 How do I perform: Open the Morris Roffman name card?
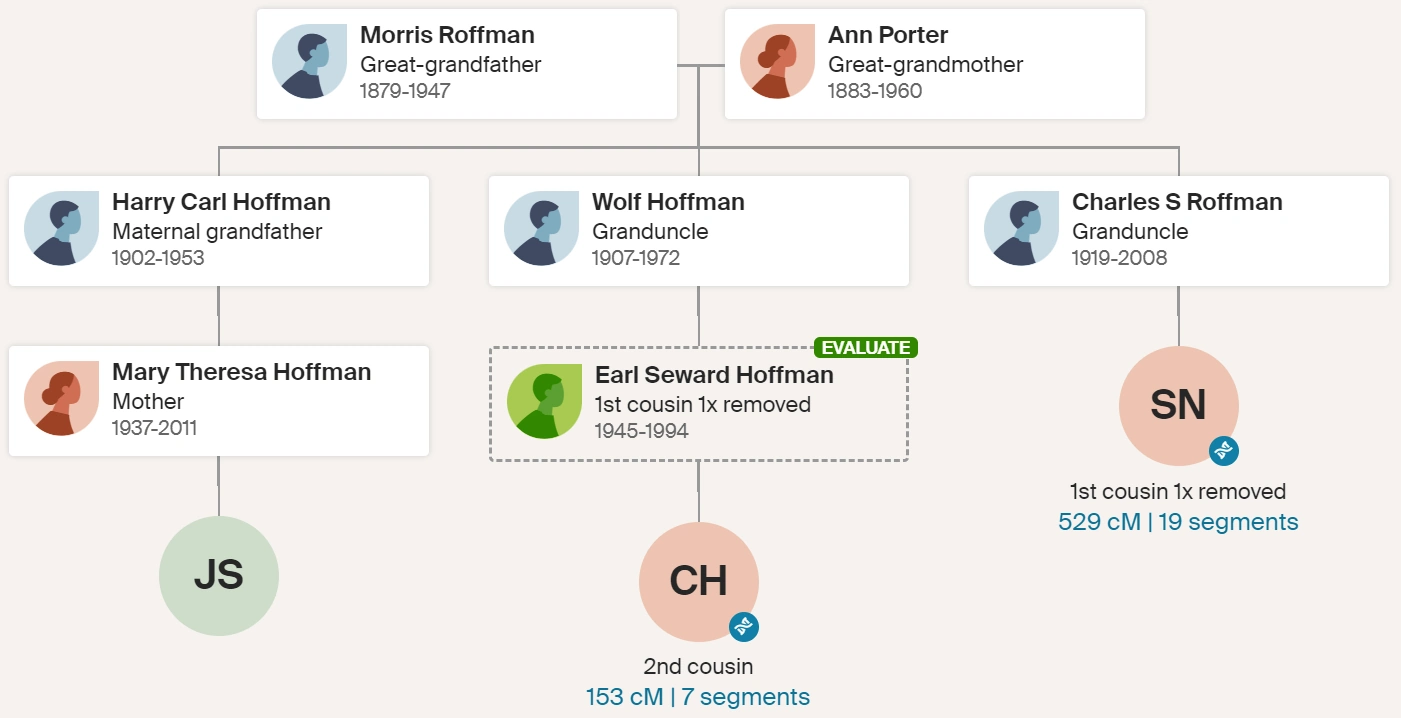[467, 64]
